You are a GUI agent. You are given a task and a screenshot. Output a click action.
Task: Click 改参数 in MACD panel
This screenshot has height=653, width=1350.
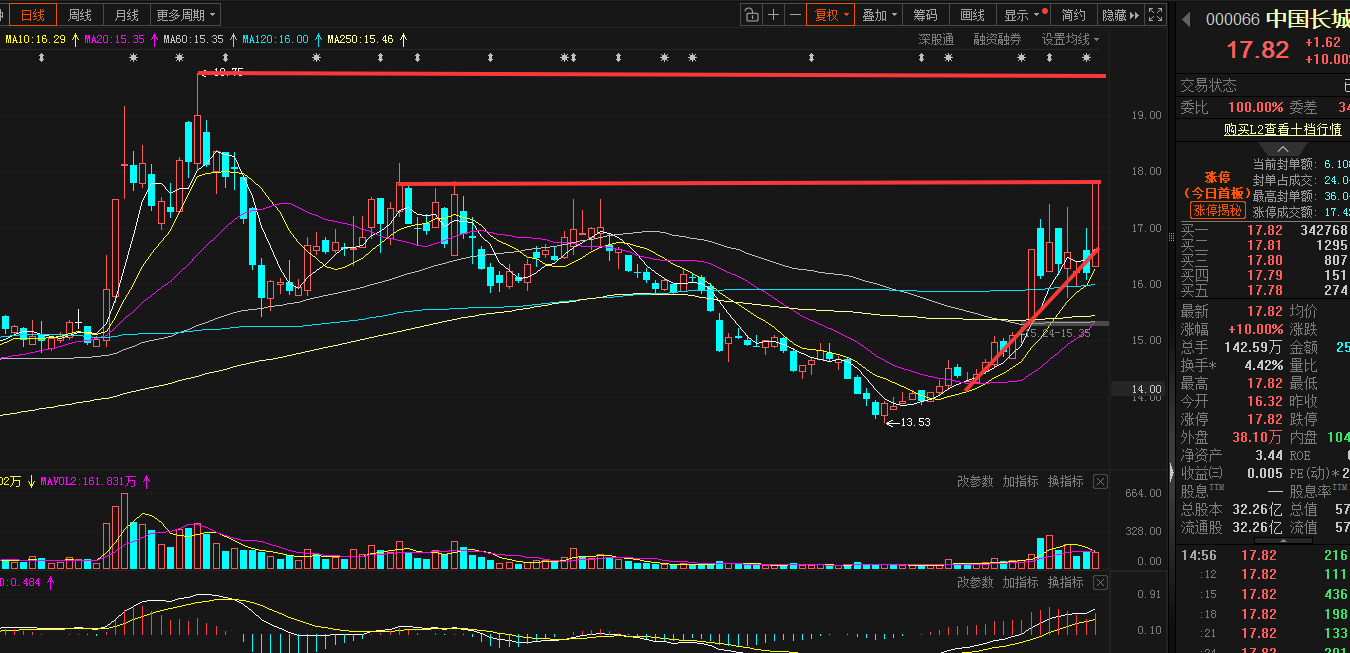pos(975,582)
